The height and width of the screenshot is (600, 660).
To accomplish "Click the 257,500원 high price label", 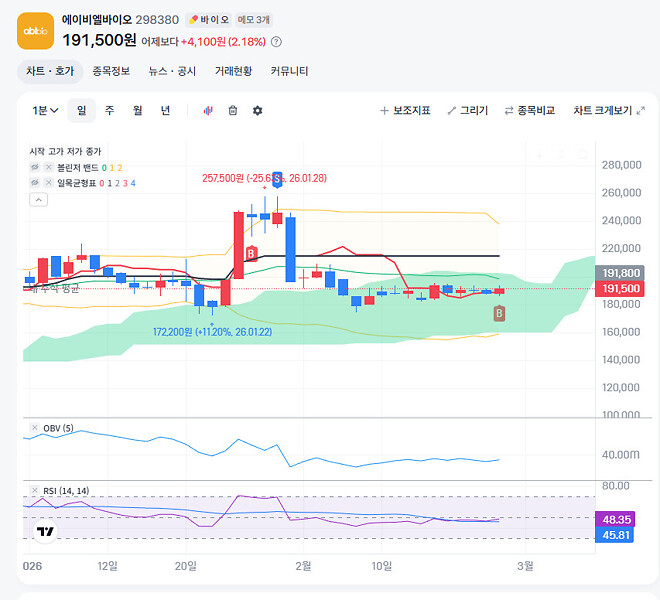I will (264, 178).
